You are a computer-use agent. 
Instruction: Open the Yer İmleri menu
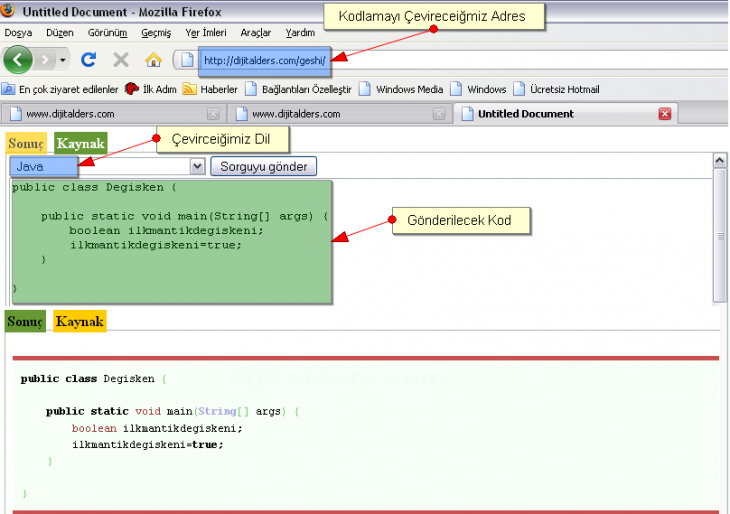(x=206, y=33)
